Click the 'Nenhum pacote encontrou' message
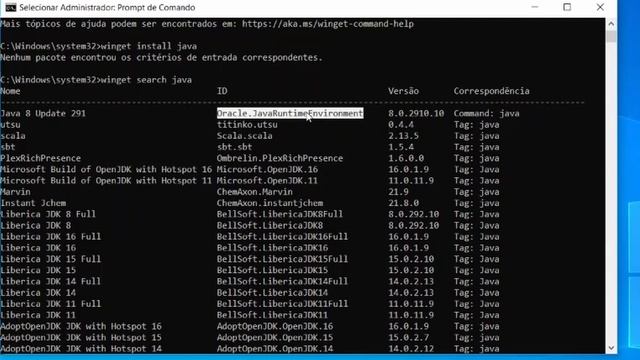 (161, 58)
